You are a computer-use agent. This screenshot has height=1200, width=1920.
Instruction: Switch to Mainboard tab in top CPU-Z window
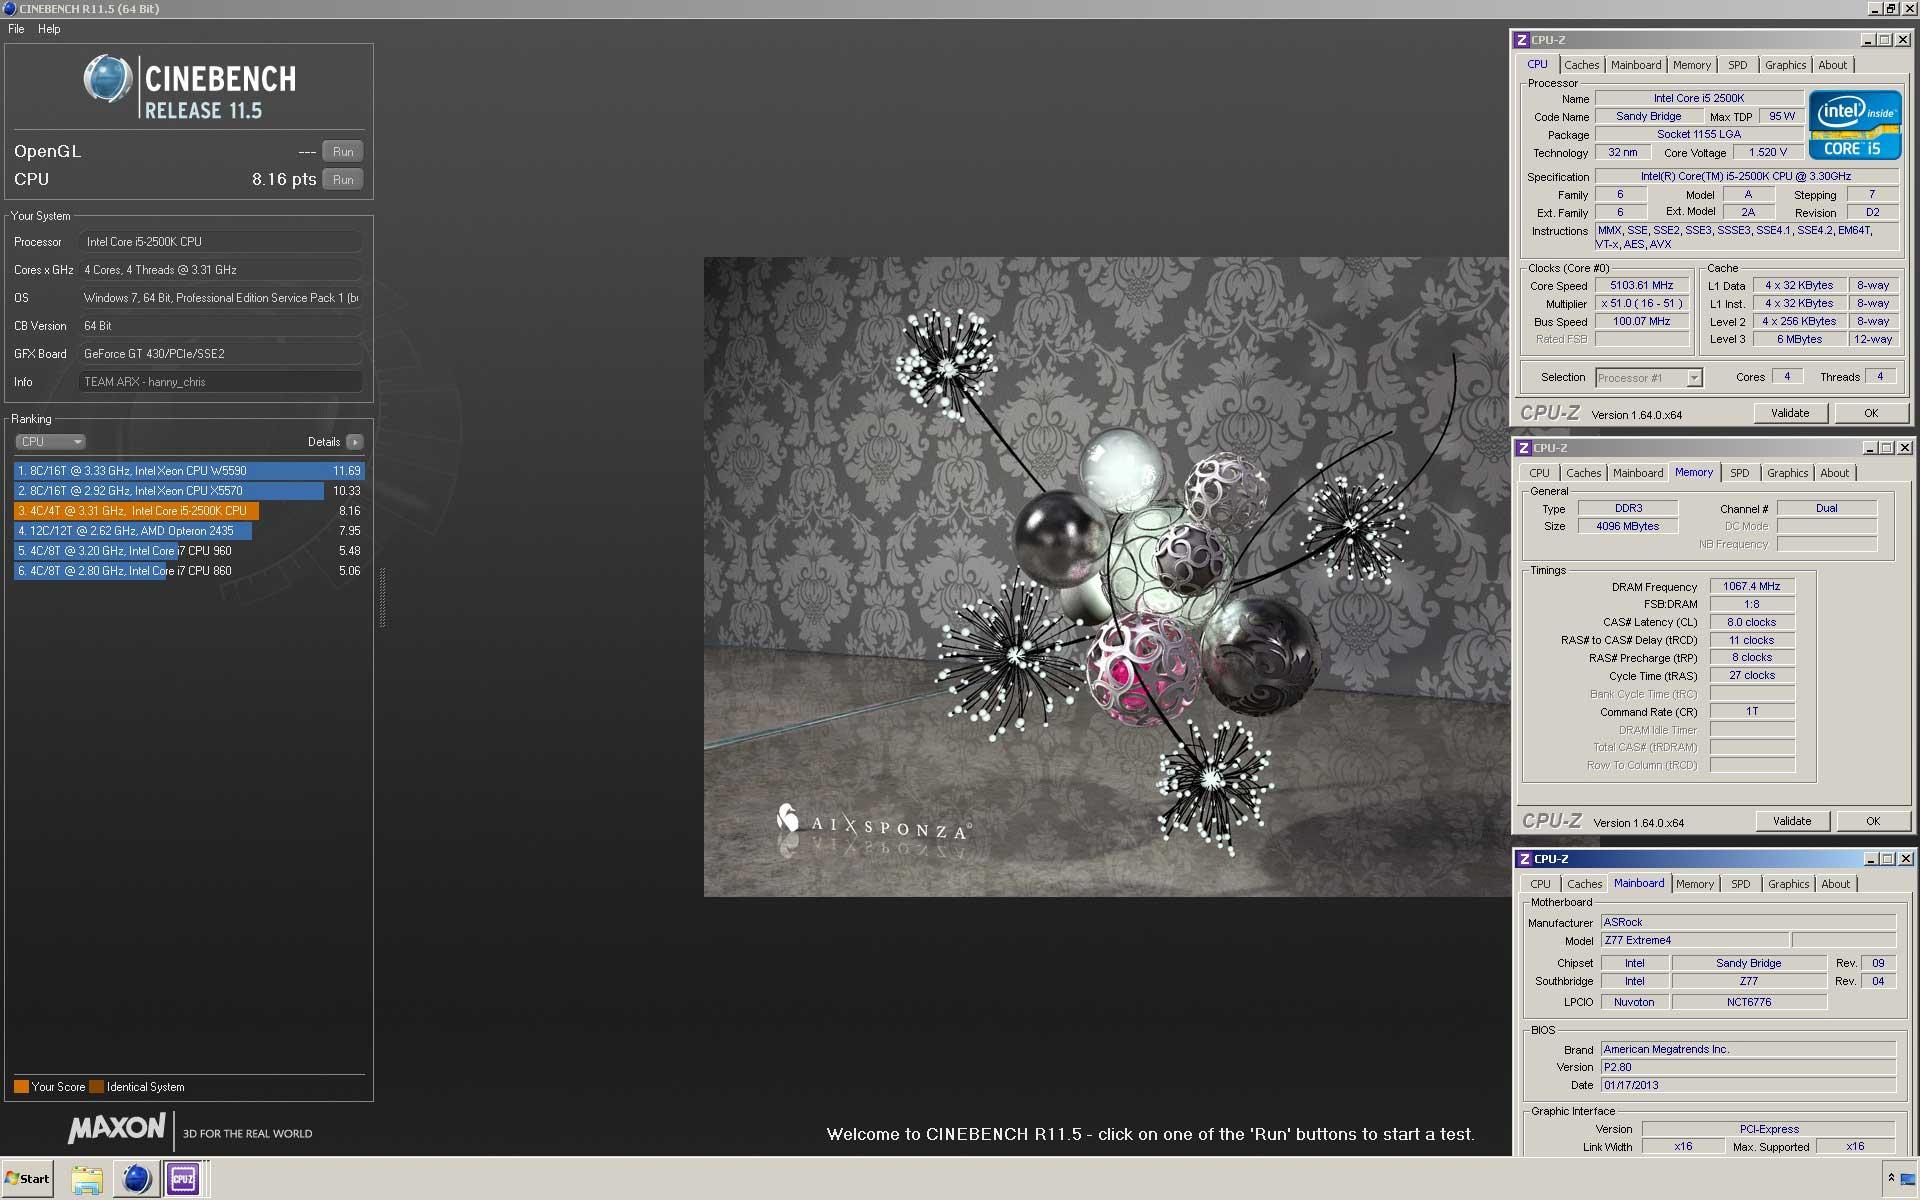tap(1635, 65)
